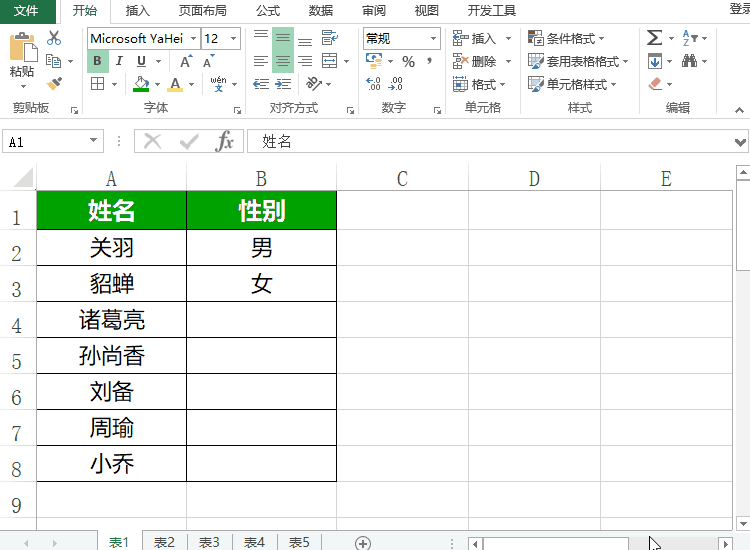The height and width of the screenshot is (550, 750).
Task: Switch to the 插入 ribbon tab
Action: click(138, 11)
